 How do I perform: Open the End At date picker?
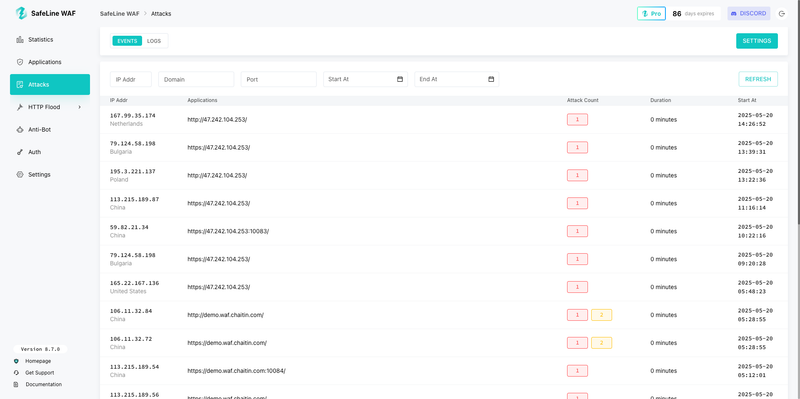pyautogui.click(x=457, y=79)
